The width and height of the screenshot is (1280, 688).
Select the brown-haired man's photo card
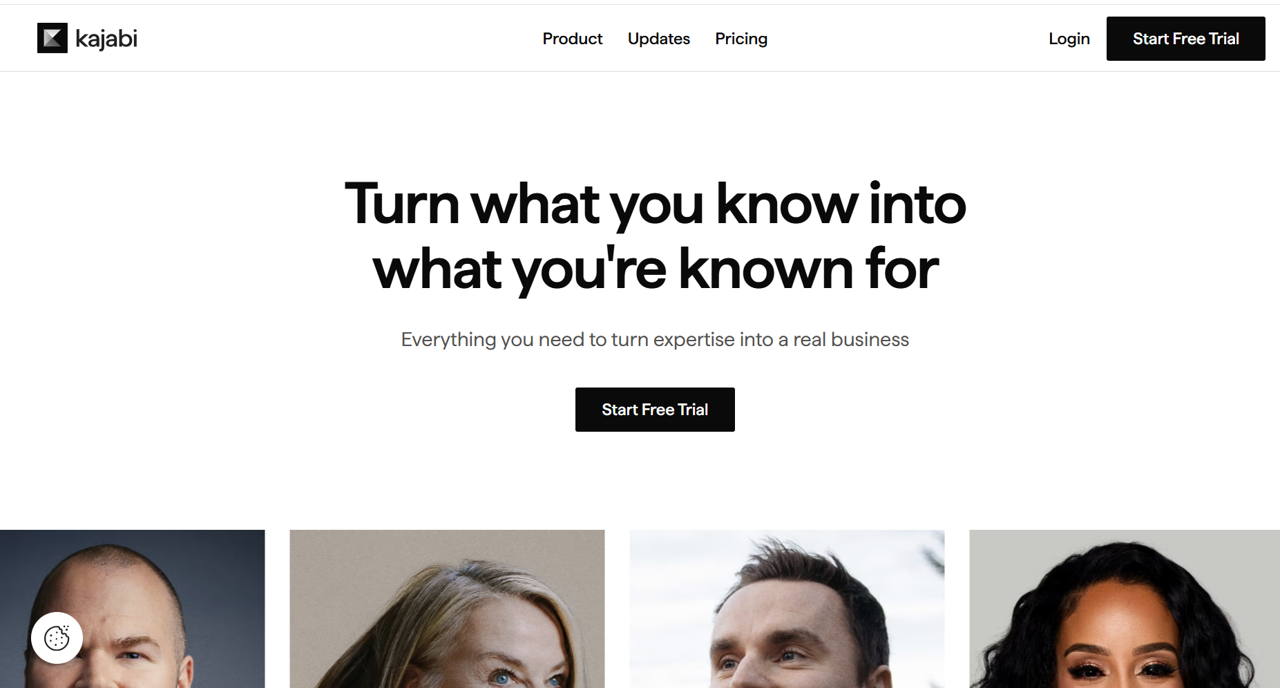(x=787, y=609)
